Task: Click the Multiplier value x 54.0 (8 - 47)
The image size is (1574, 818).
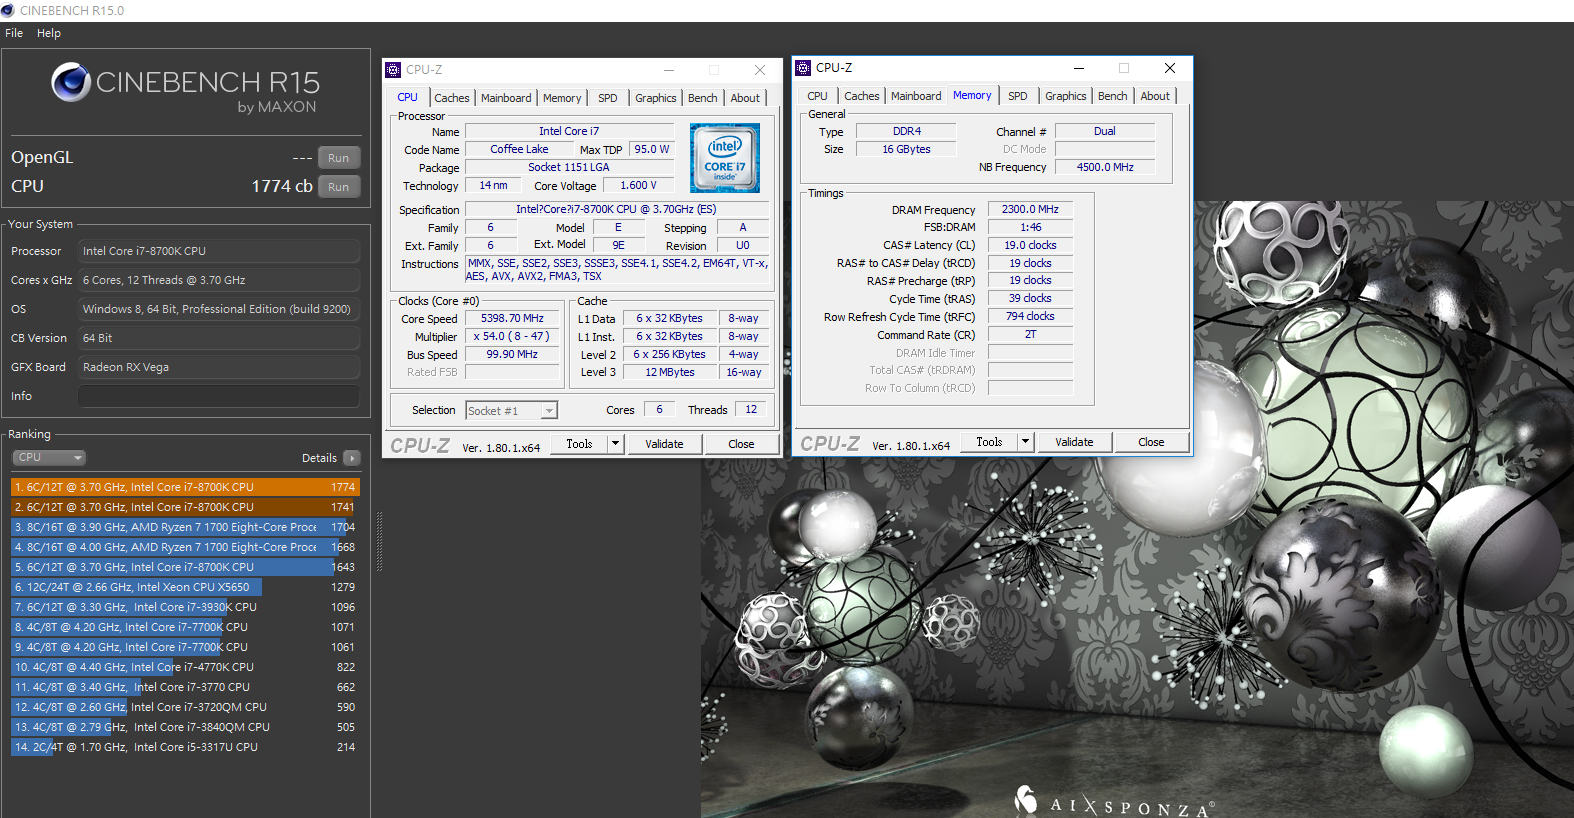Action: coord(512,337)
